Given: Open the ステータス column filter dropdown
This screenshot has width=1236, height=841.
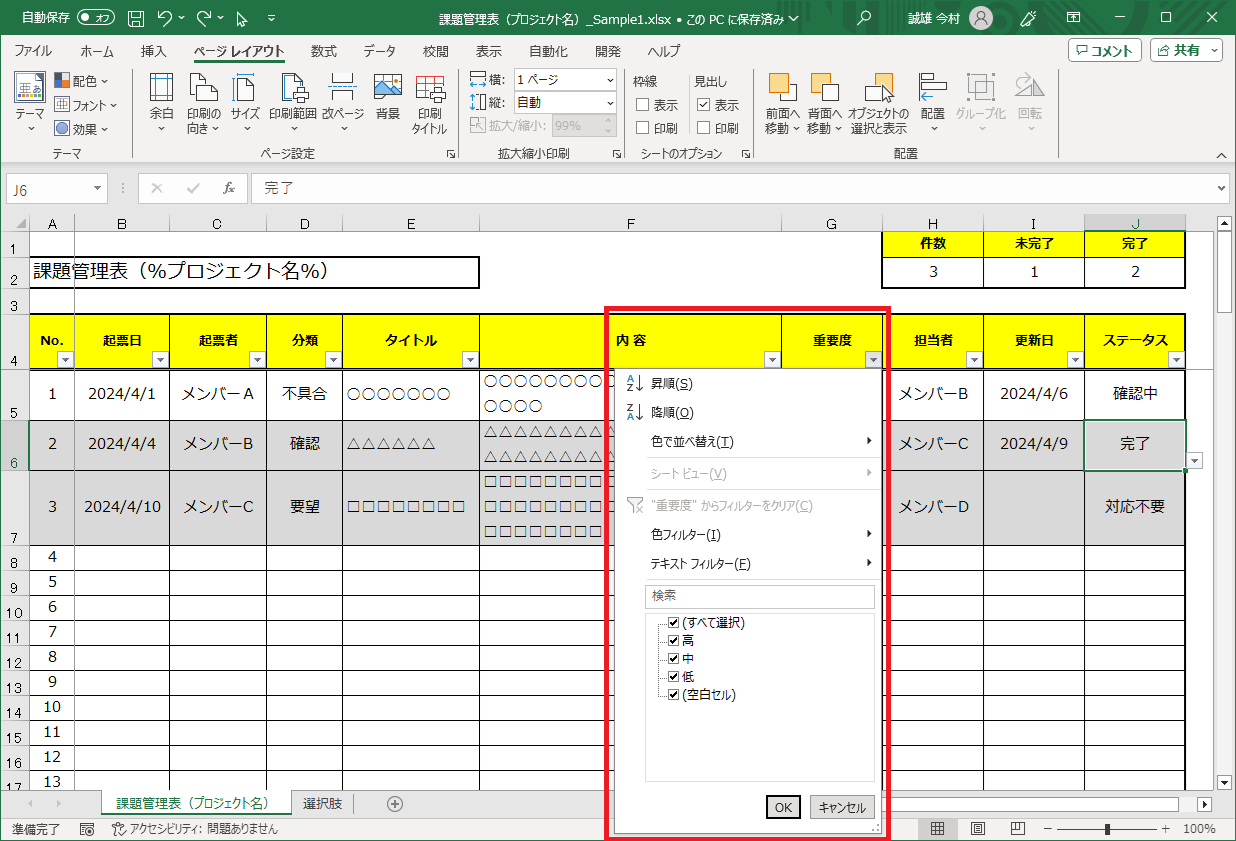Looking at the screenshot, I should coord(1175,360).
